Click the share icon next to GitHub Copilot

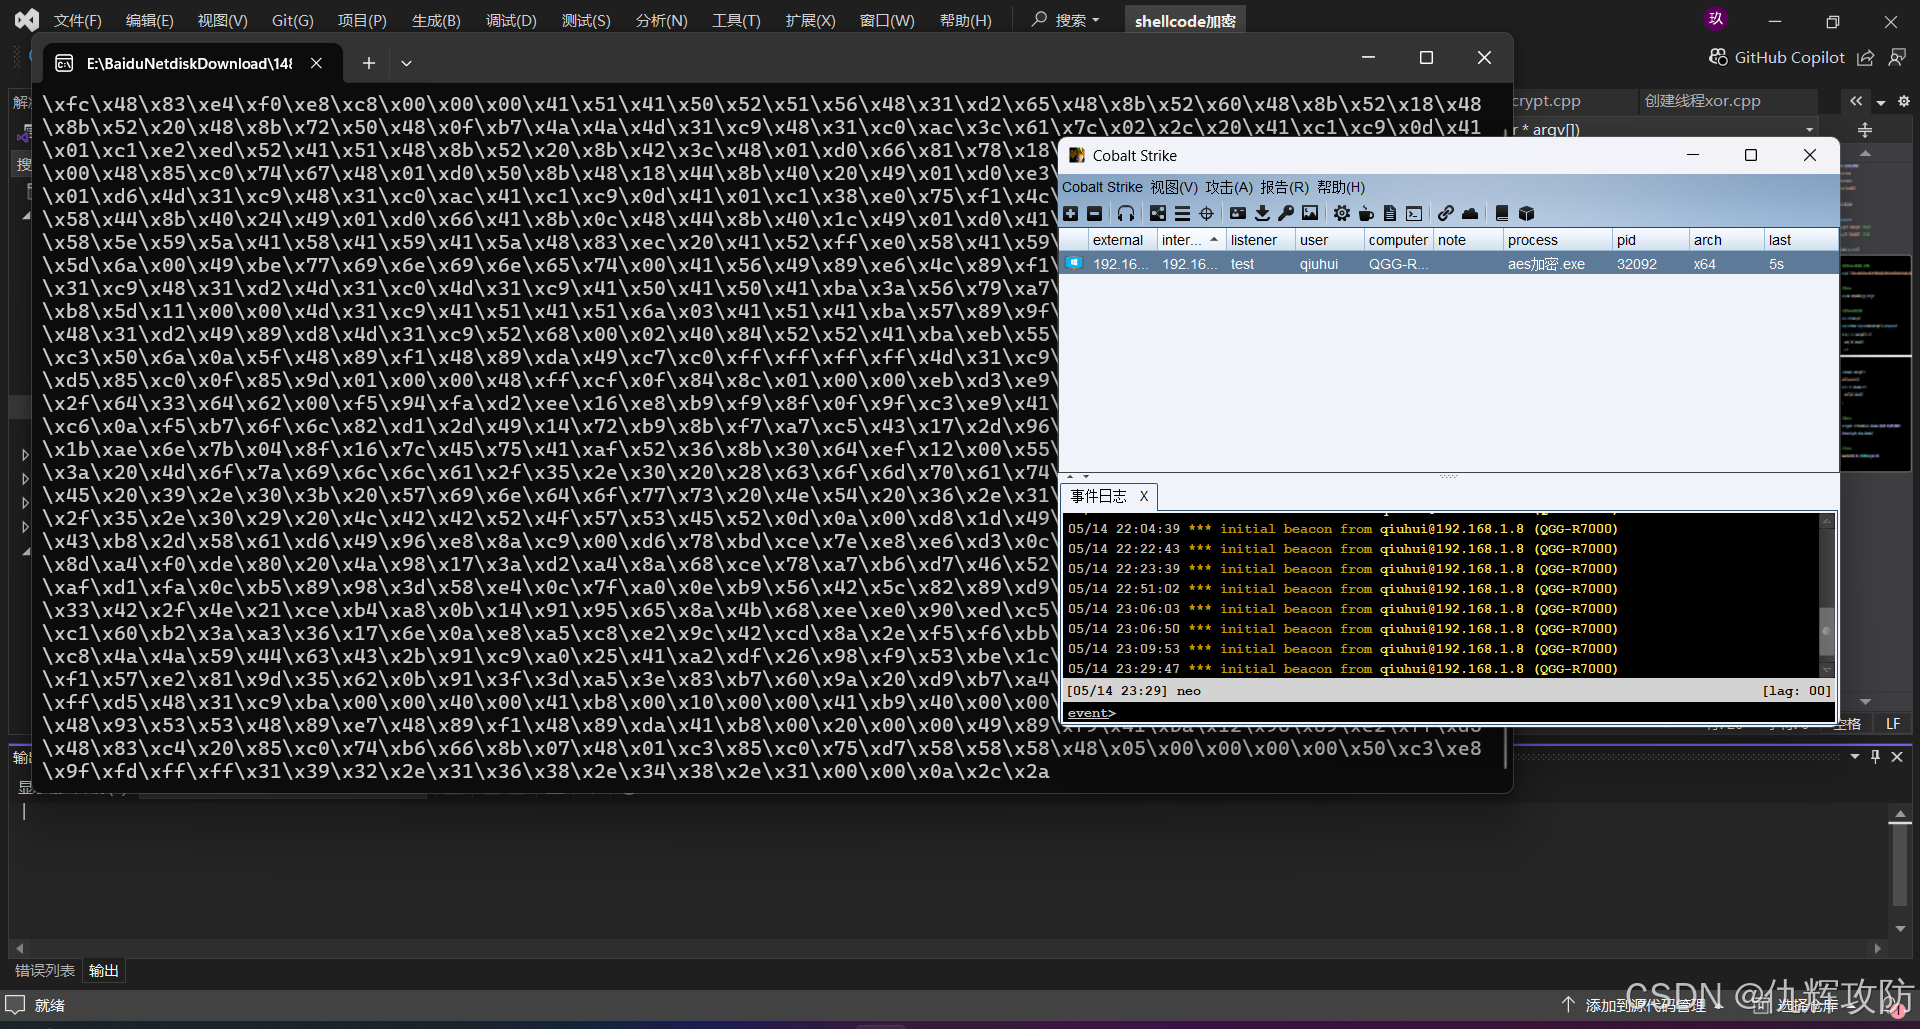1865,58
